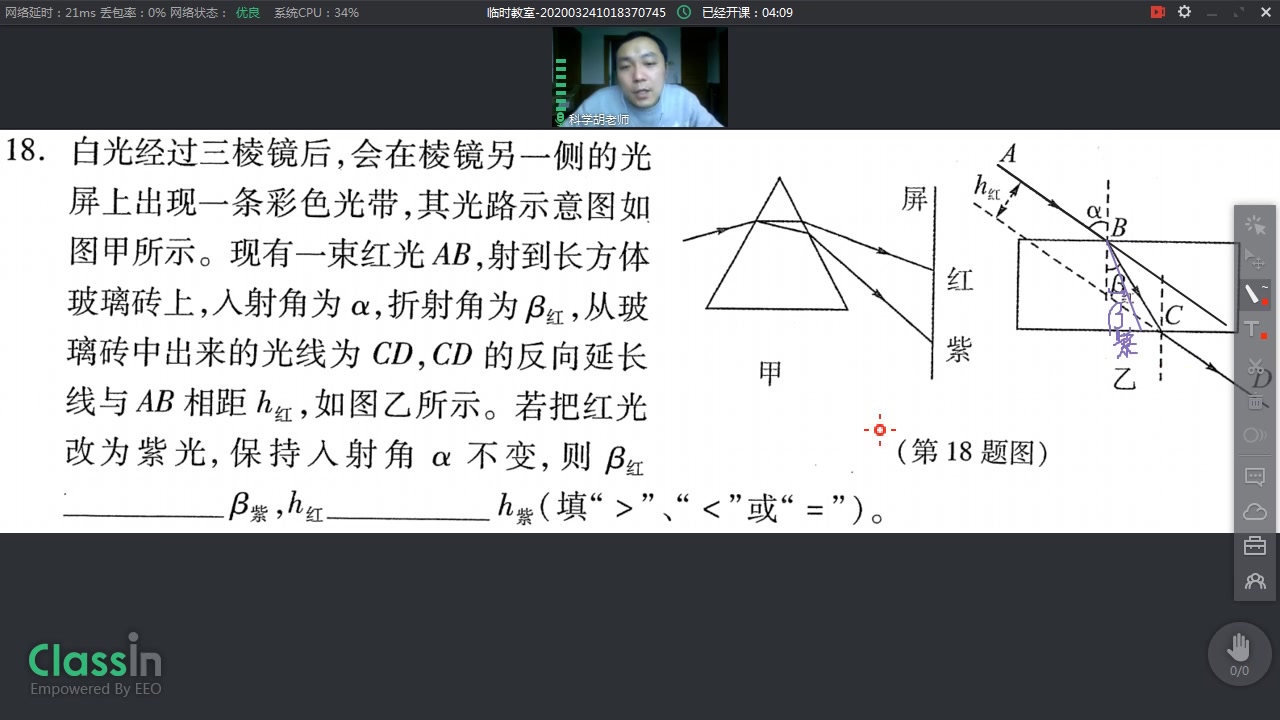Open settings gear in title bar
The image size is (1280, 720).
tap(1185, 12)
